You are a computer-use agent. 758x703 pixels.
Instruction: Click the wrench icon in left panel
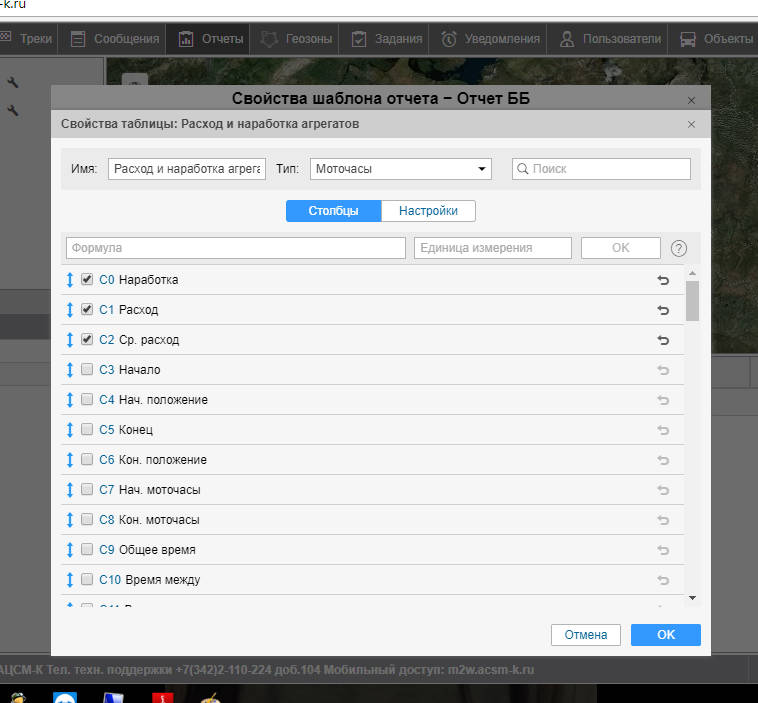13,83
